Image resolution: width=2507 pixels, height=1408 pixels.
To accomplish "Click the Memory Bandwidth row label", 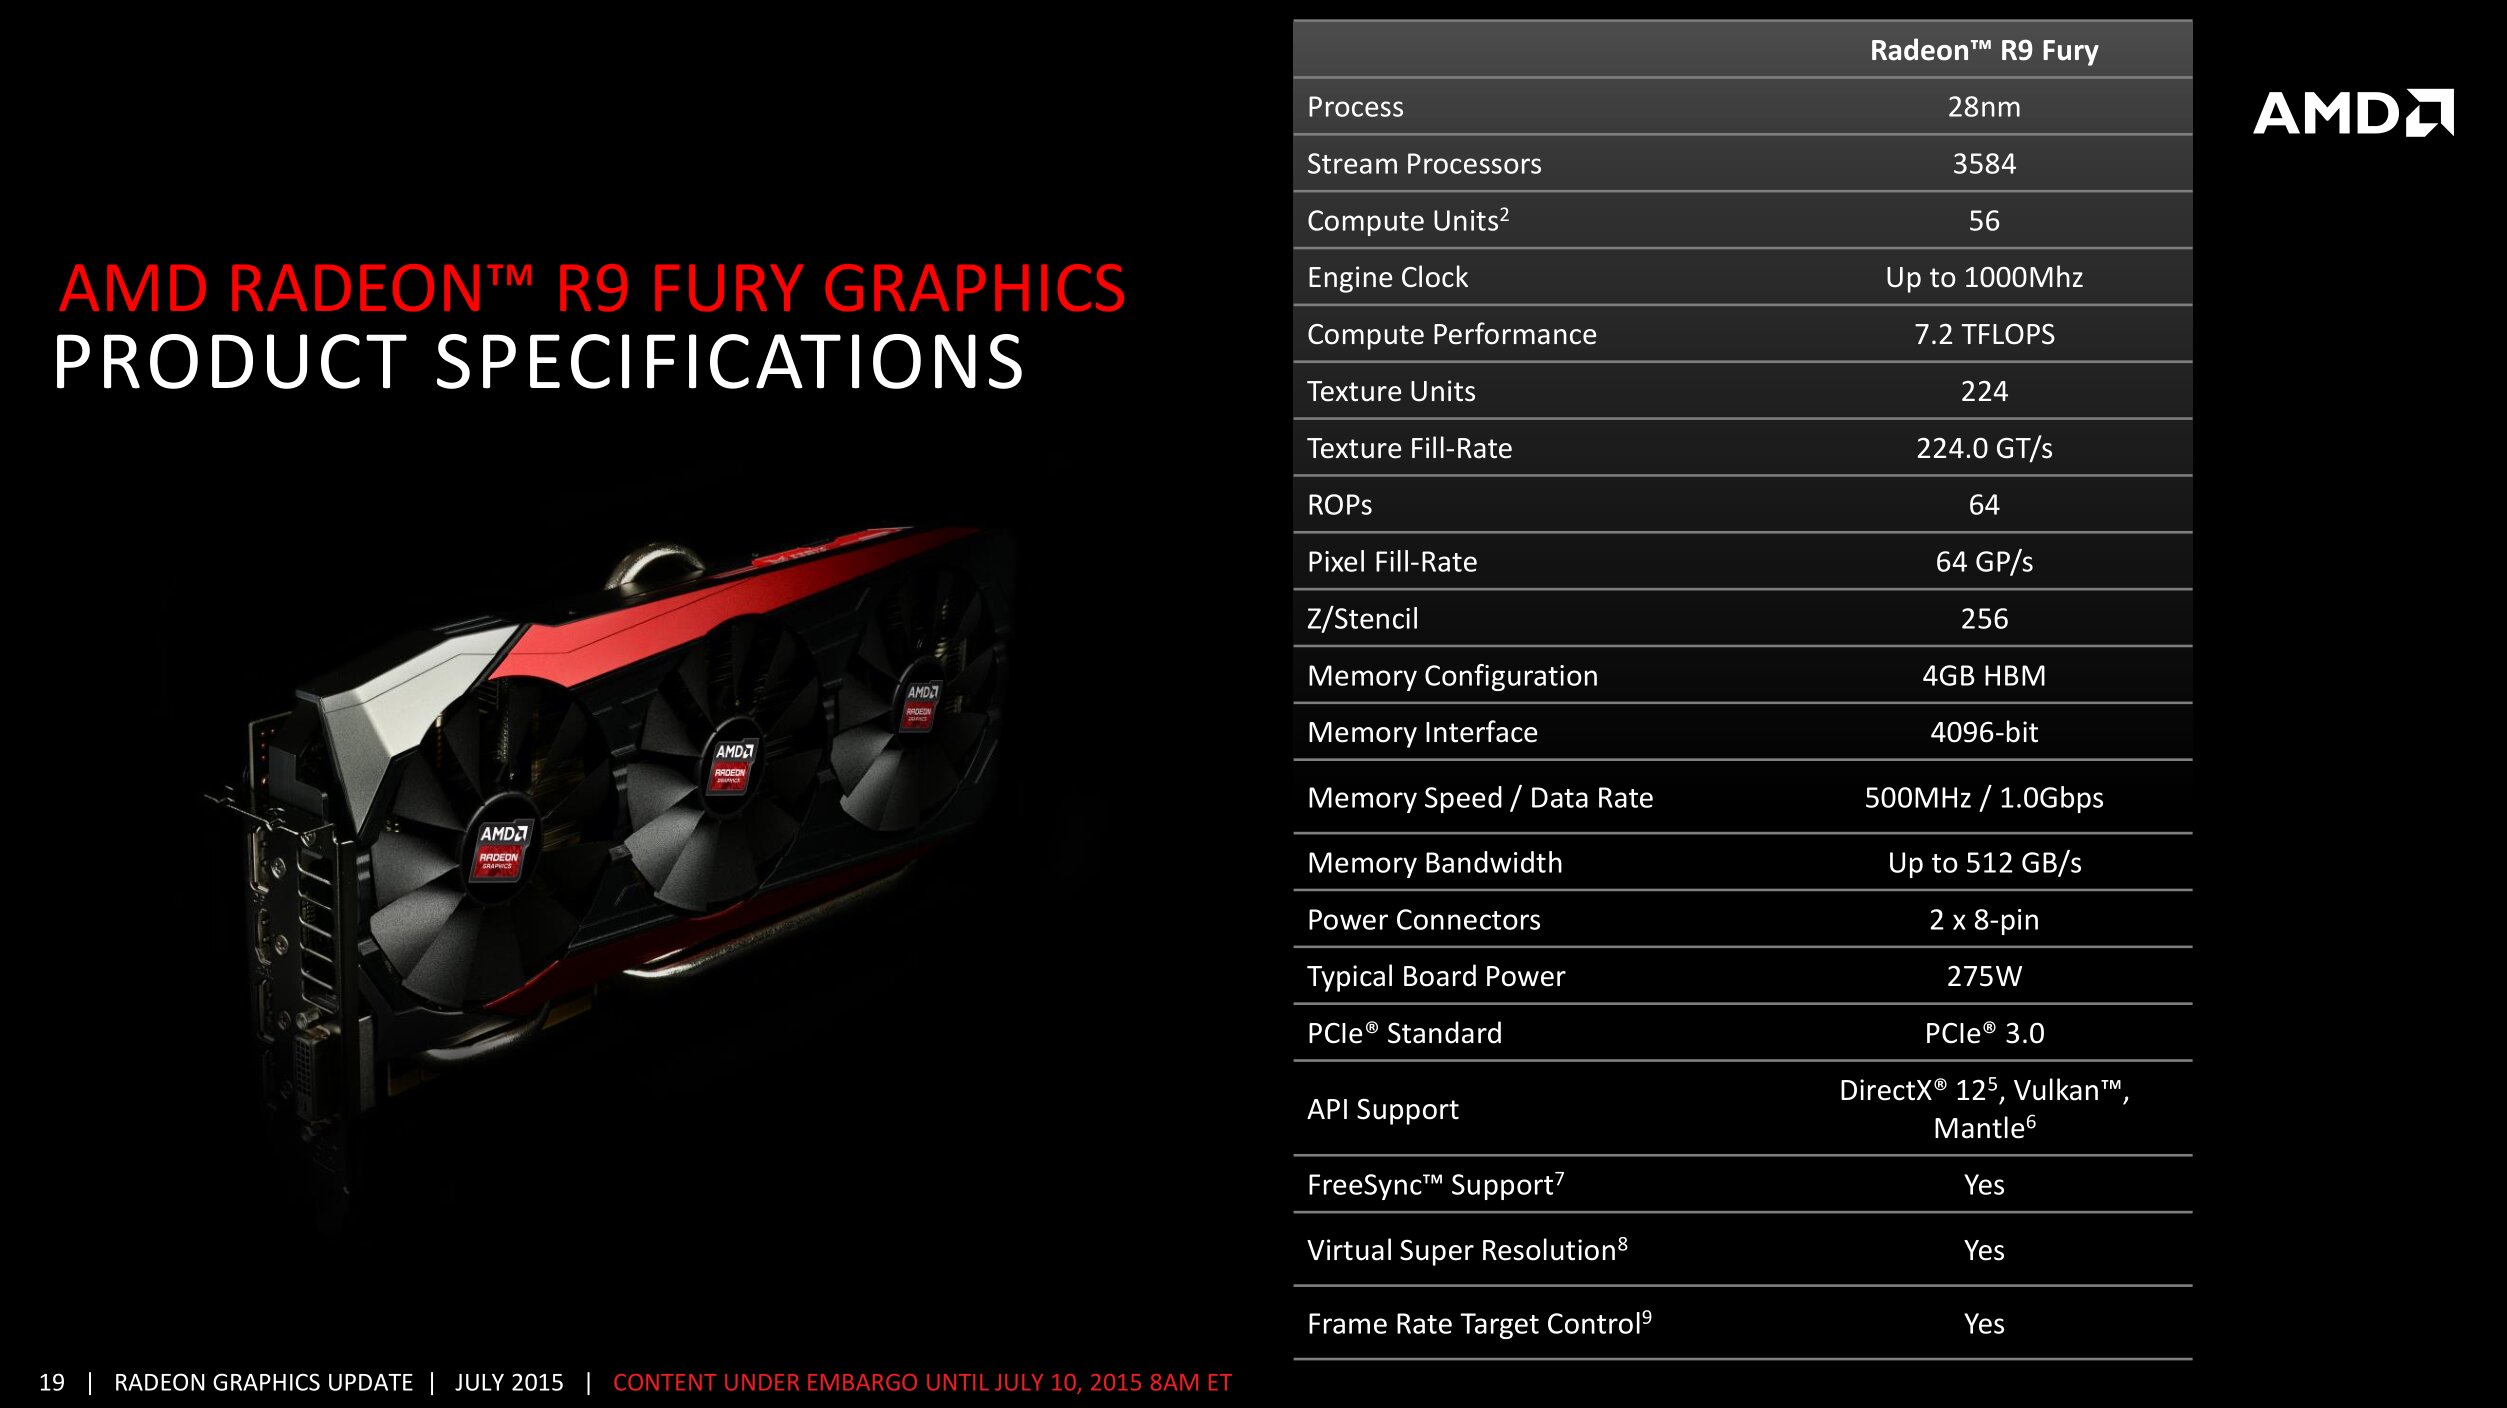I will tap(1433, 863).
